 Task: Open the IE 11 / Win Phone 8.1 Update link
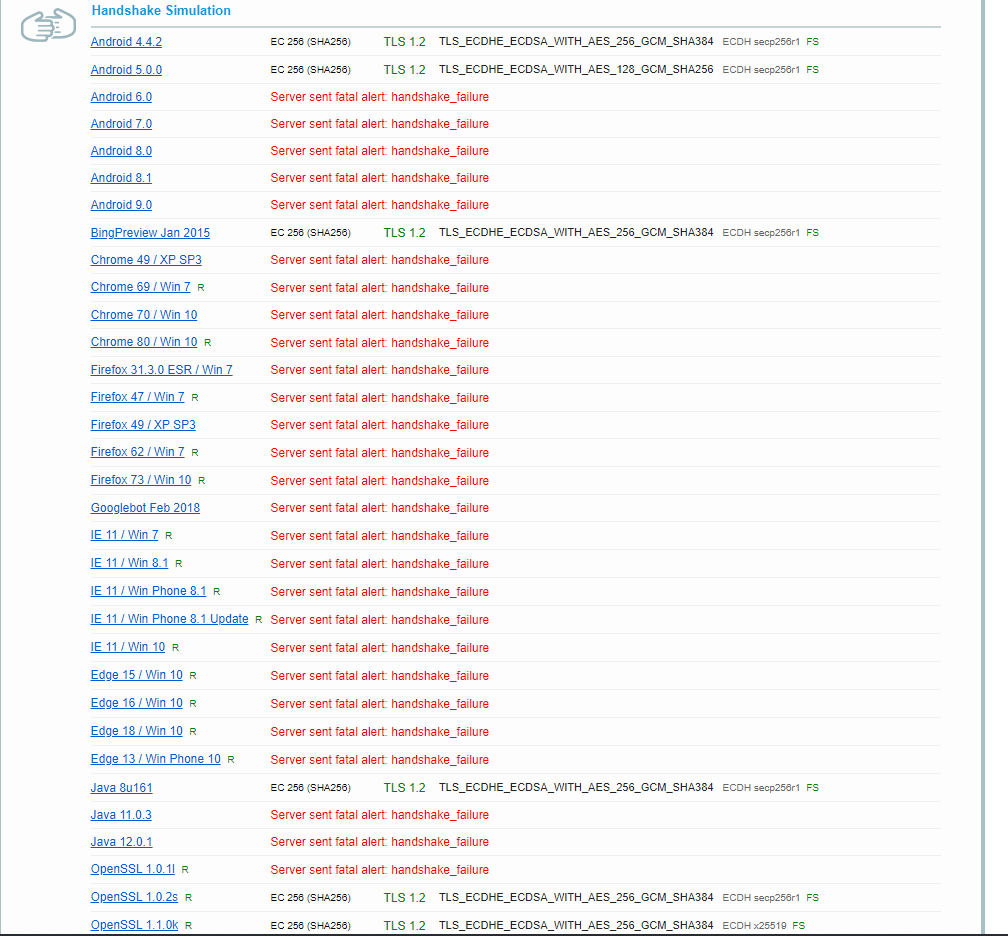click(x=169, y=619)
